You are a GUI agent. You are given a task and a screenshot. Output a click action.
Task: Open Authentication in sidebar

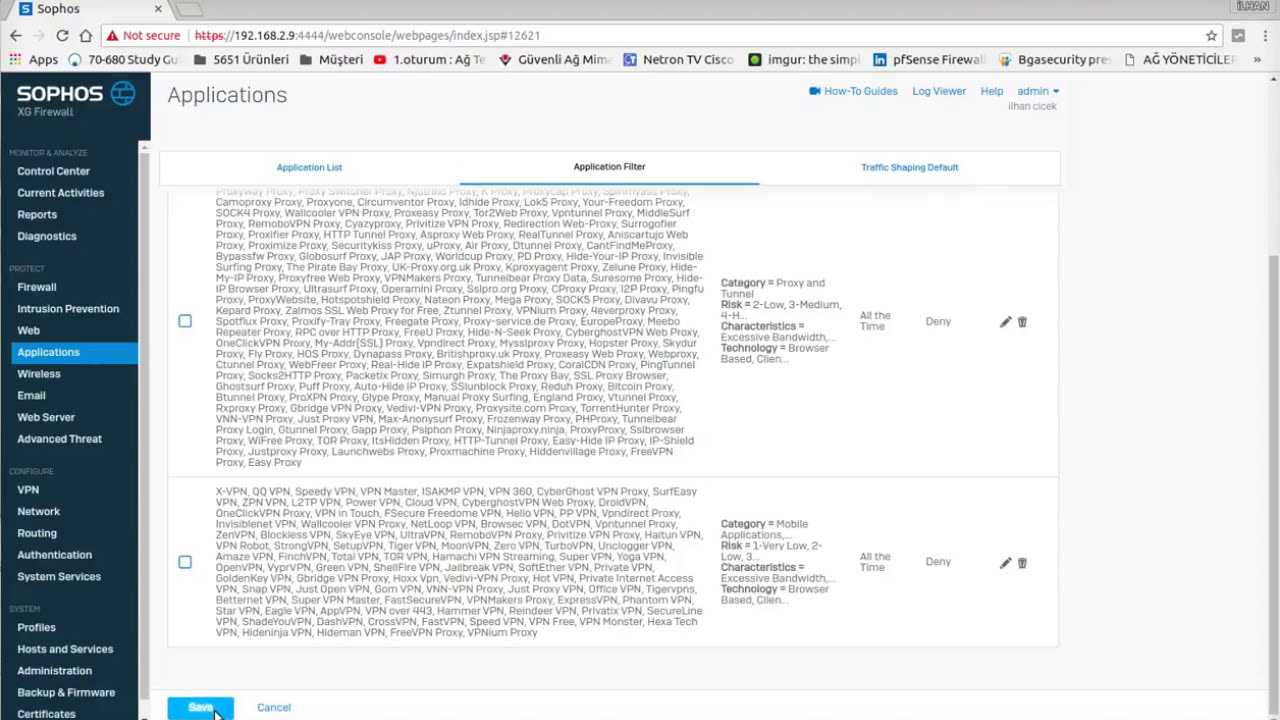(54, 555)
